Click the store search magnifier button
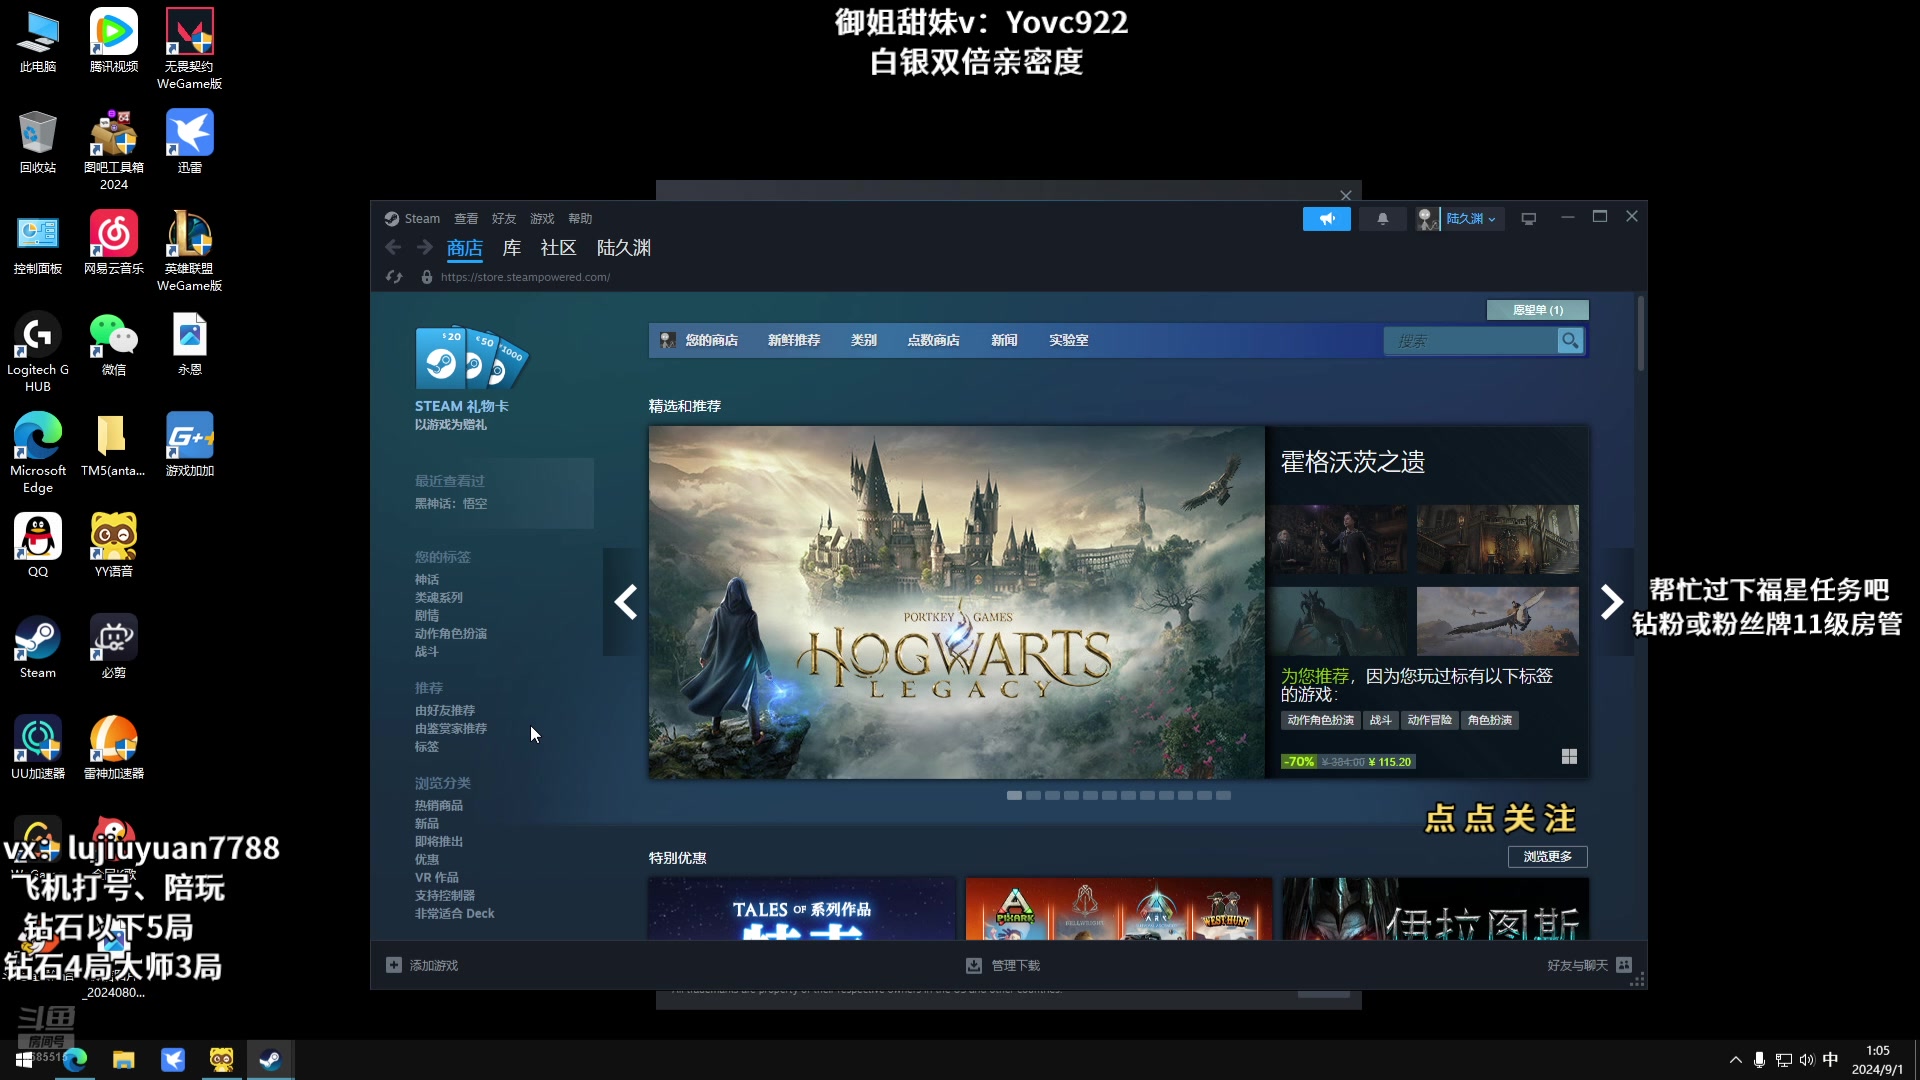 tap(1570, 342)
